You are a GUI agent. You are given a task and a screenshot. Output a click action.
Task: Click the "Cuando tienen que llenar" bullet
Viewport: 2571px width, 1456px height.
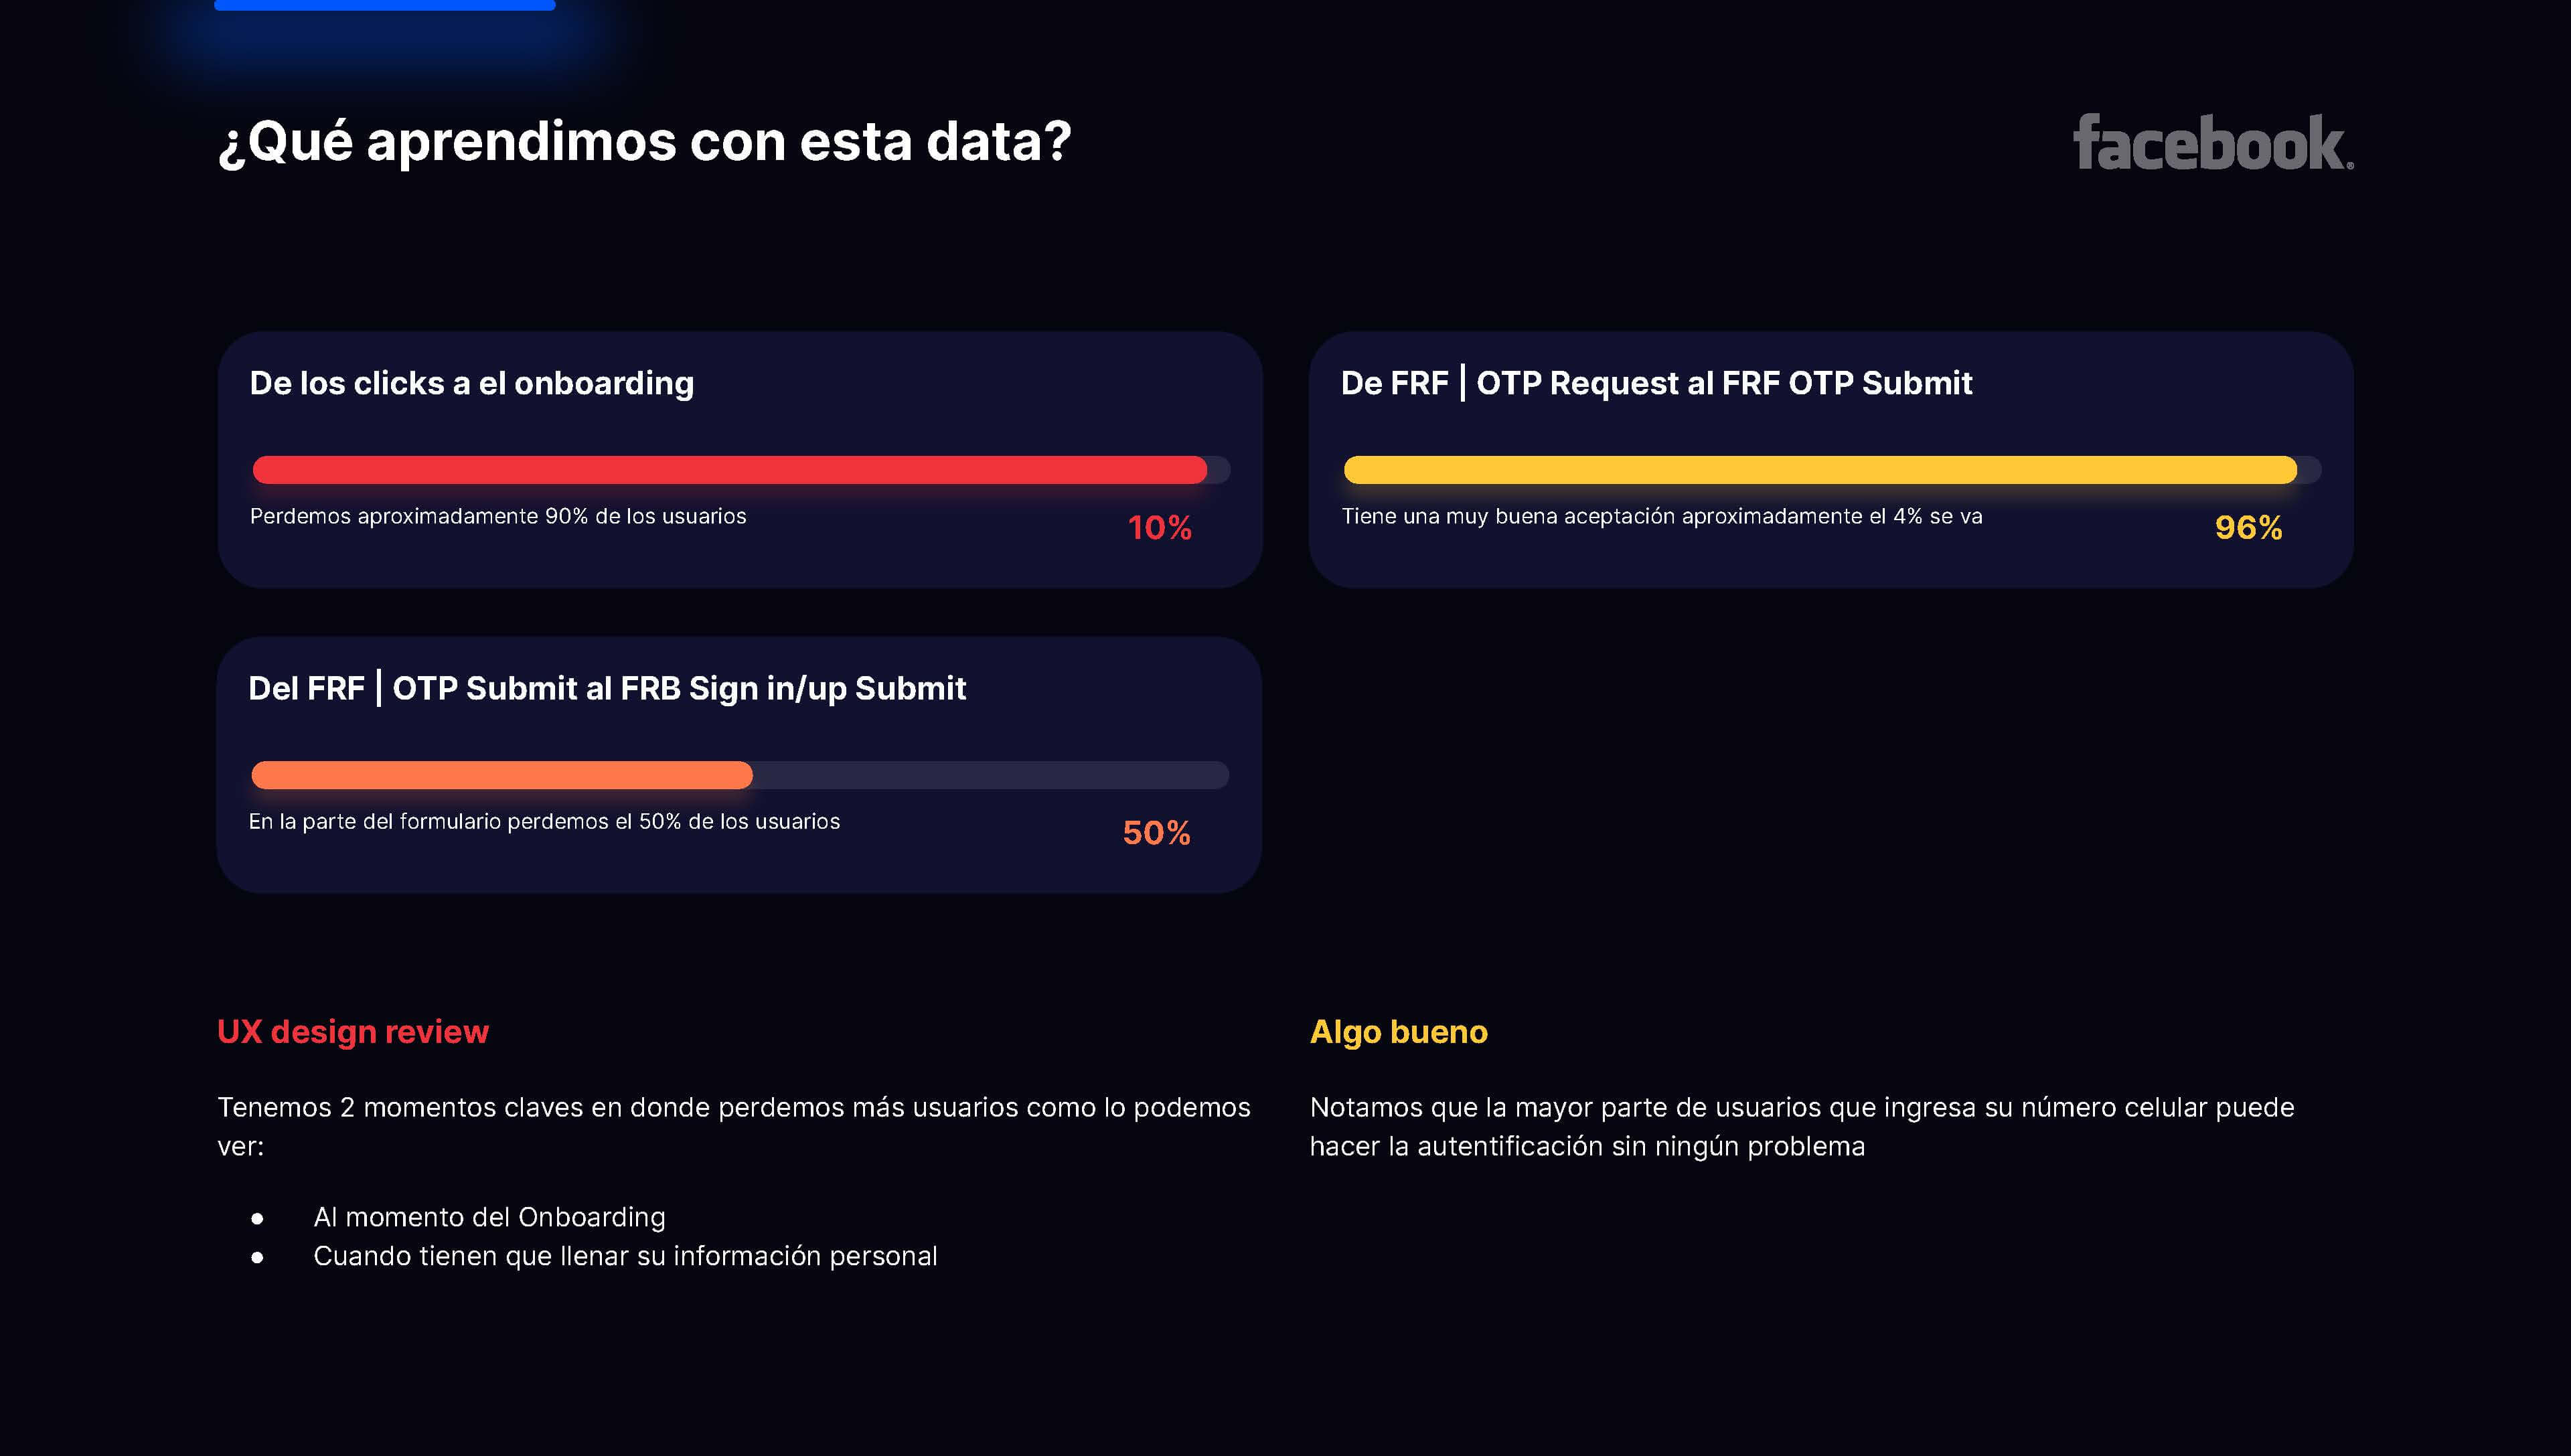pos(625,1256)
